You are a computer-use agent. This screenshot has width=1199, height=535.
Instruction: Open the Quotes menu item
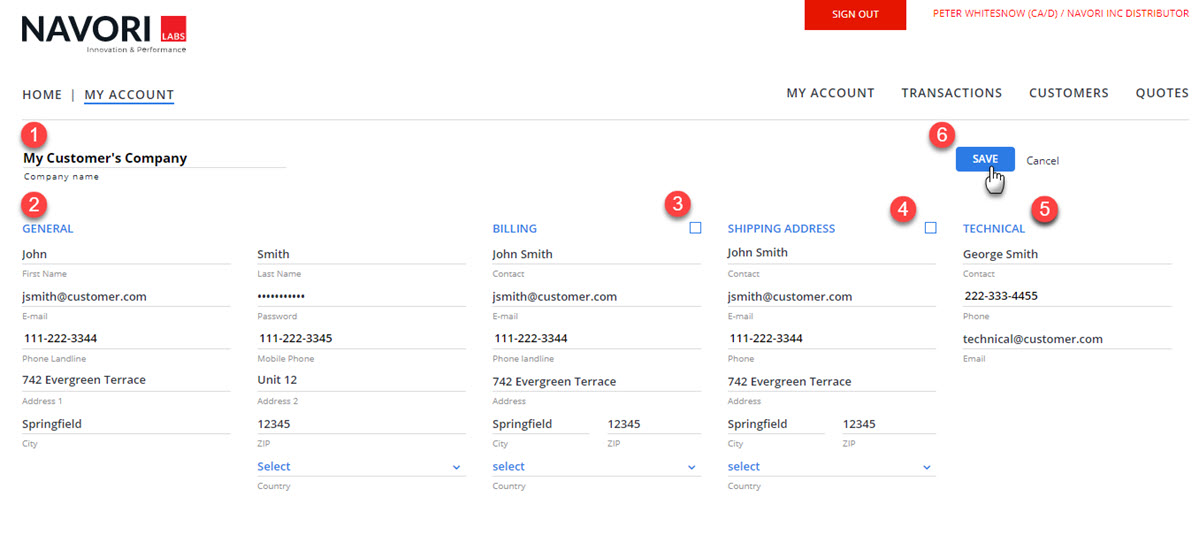point(1161,93)
